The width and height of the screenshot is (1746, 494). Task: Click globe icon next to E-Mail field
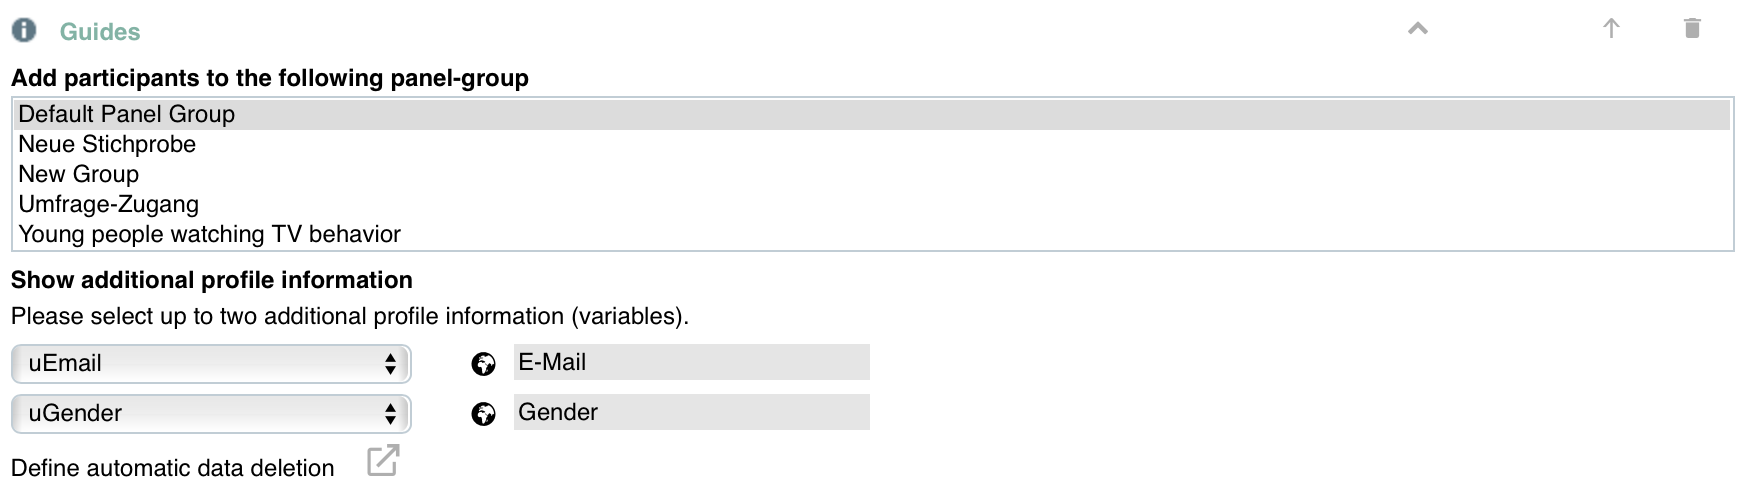483,364
